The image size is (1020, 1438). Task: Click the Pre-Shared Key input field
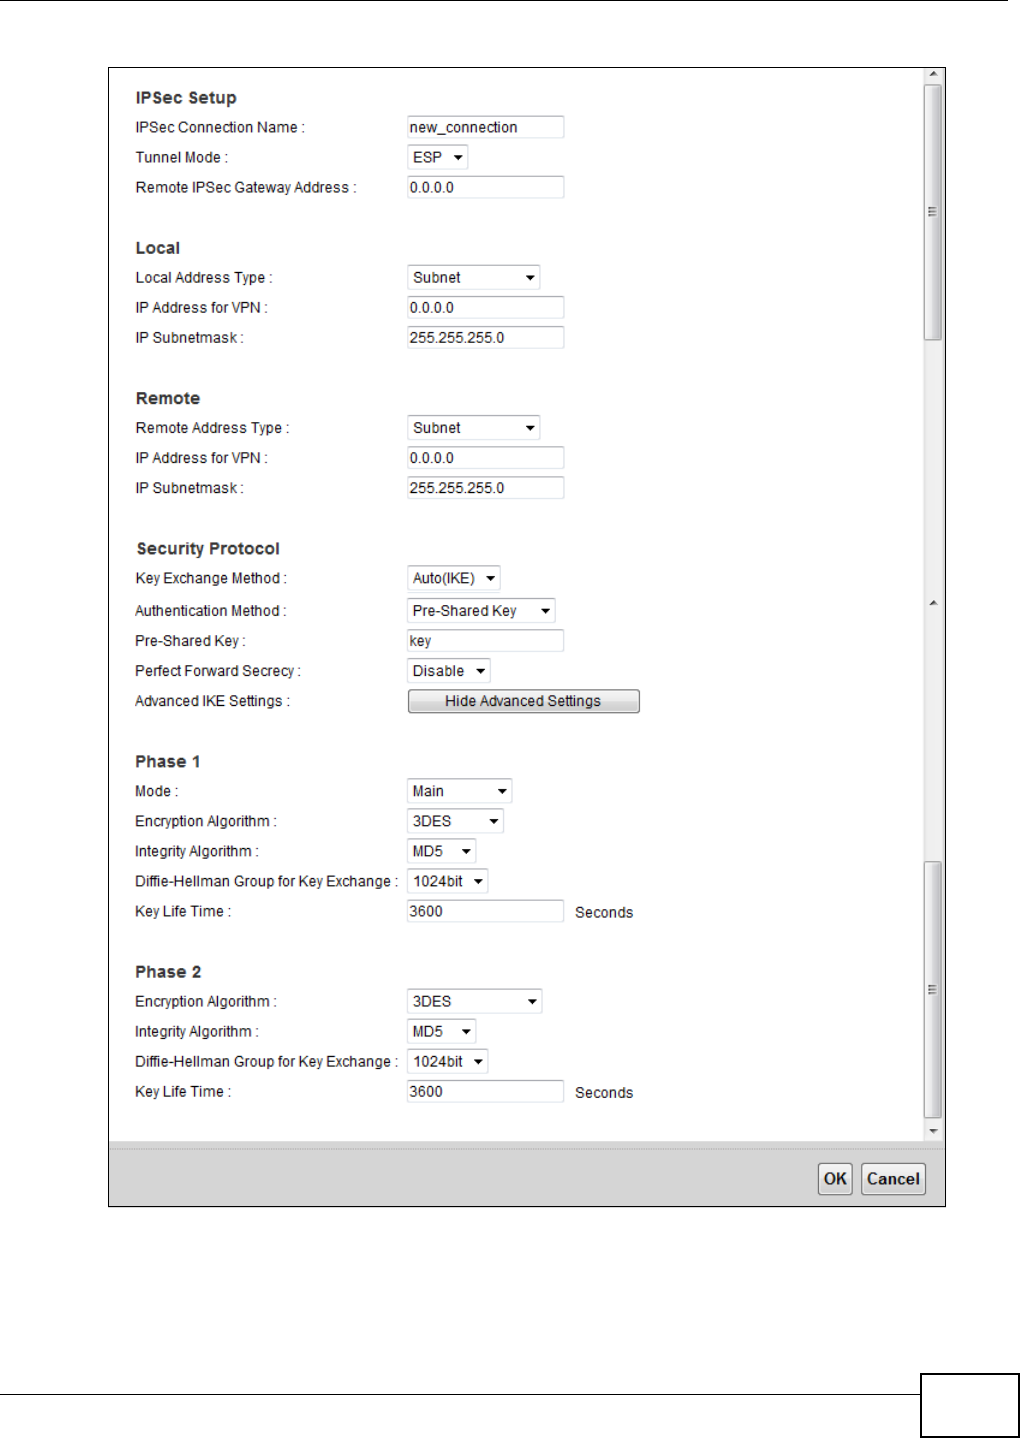(x=485, y=640)
